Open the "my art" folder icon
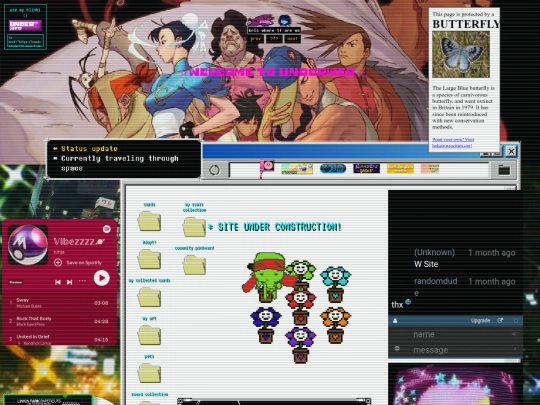Screen dimensions: 540x405 [149, 335]
